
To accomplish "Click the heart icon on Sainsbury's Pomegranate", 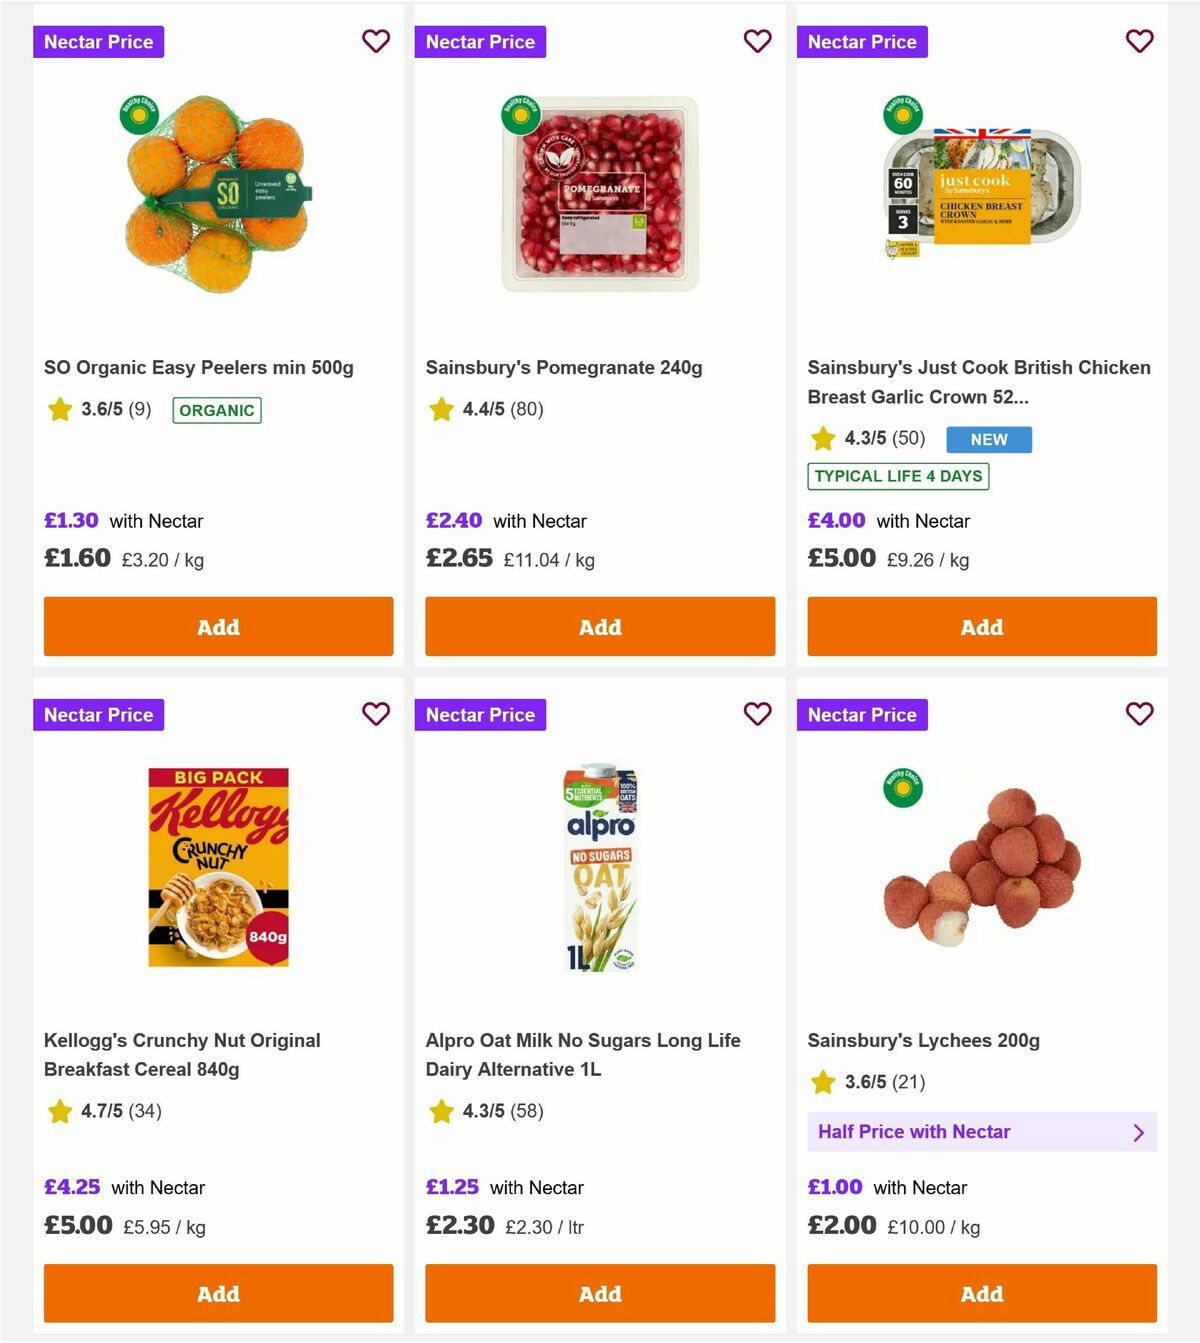I will click(757, 41).
